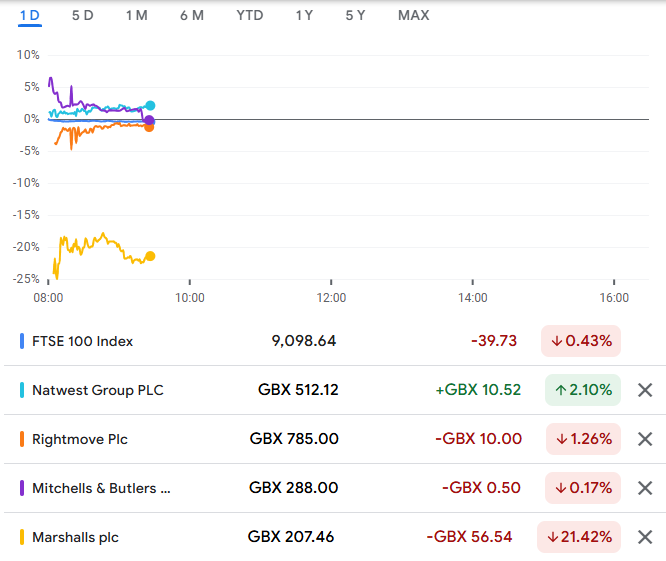Click the 12:00 time axis label

pyautogui.click(x=331, y=298)
